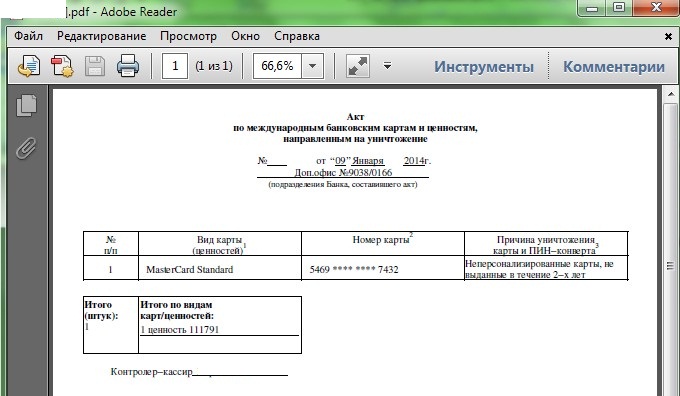Open the Справка menu

(x=297, y=36)
